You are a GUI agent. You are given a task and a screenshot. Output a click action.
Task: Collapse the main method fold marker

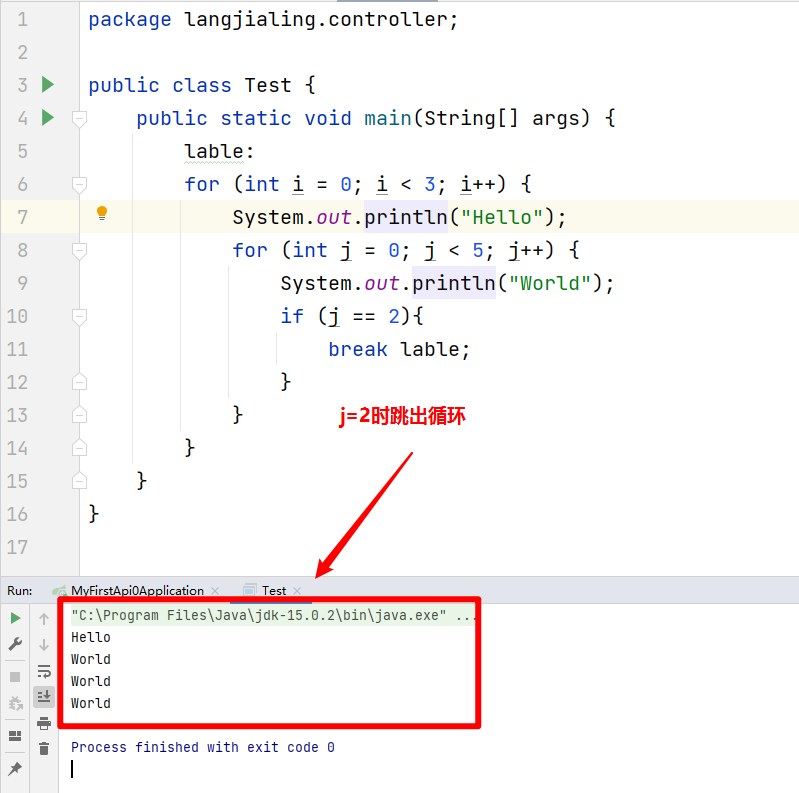click(80, 118)
